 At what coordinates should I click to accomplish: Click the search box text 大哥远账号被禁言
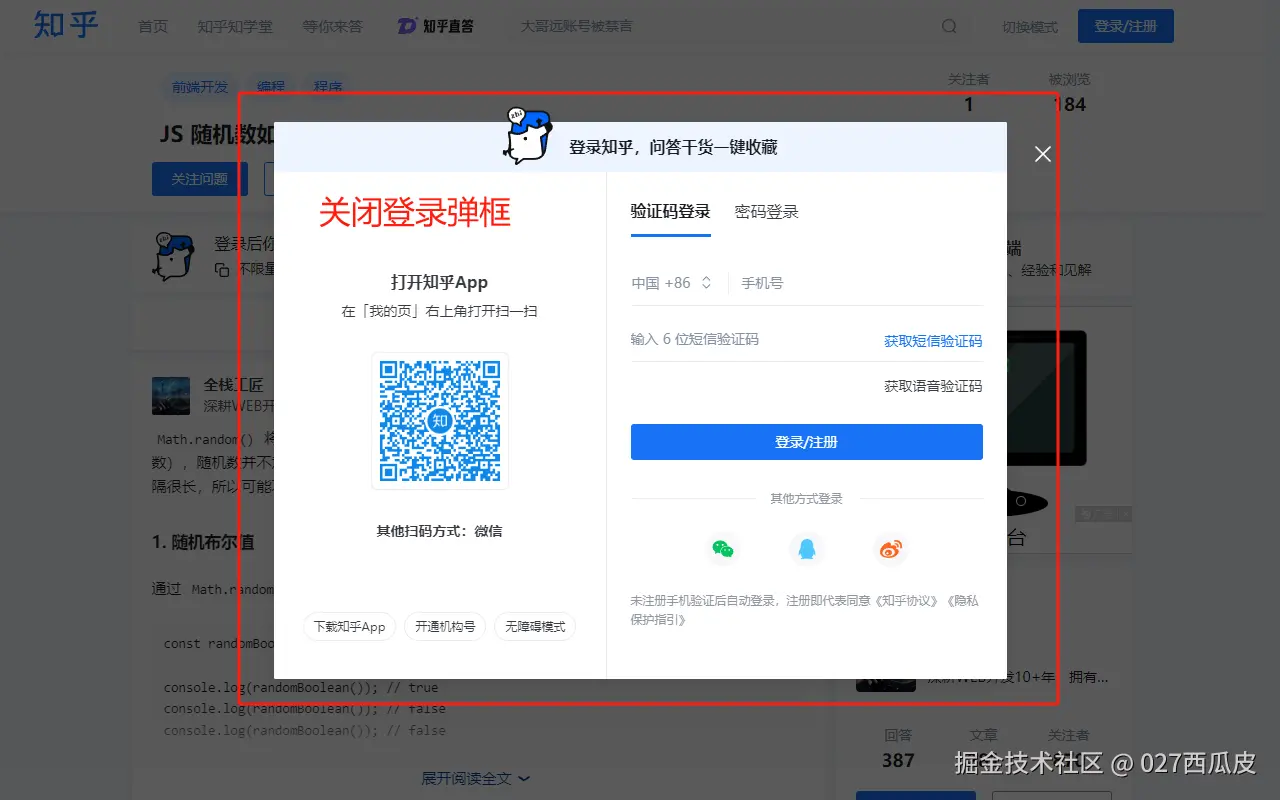tap(577, 27)
